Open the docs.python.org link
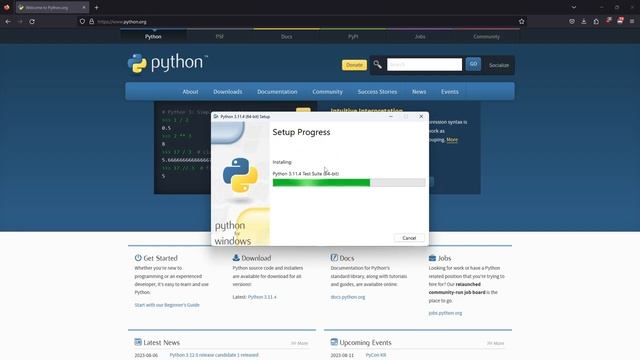 pyautogui.click(x=348, y=297)
